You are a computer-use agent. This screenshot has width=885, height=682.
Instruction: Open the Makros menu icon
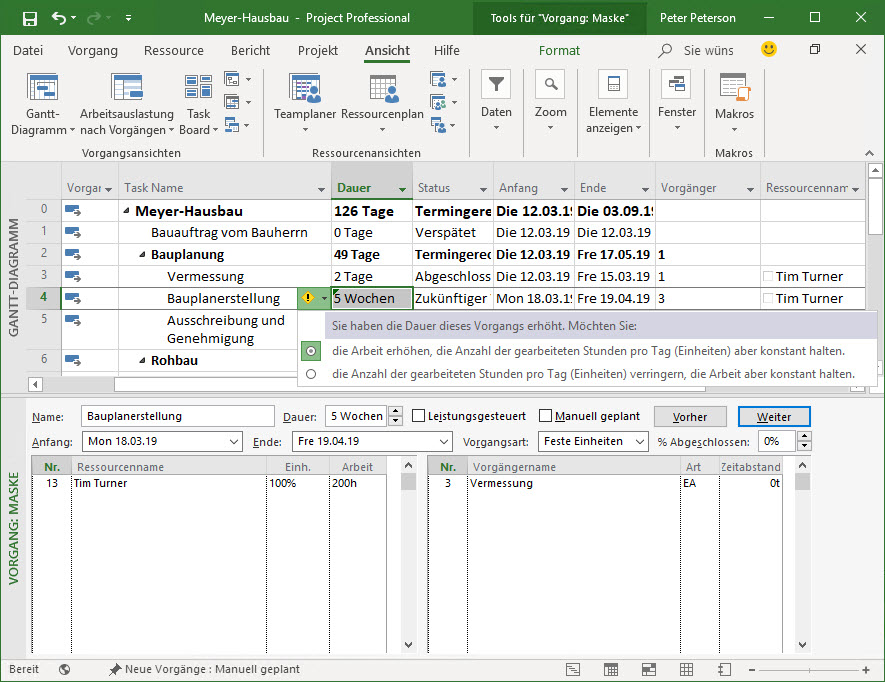[734, 87]
